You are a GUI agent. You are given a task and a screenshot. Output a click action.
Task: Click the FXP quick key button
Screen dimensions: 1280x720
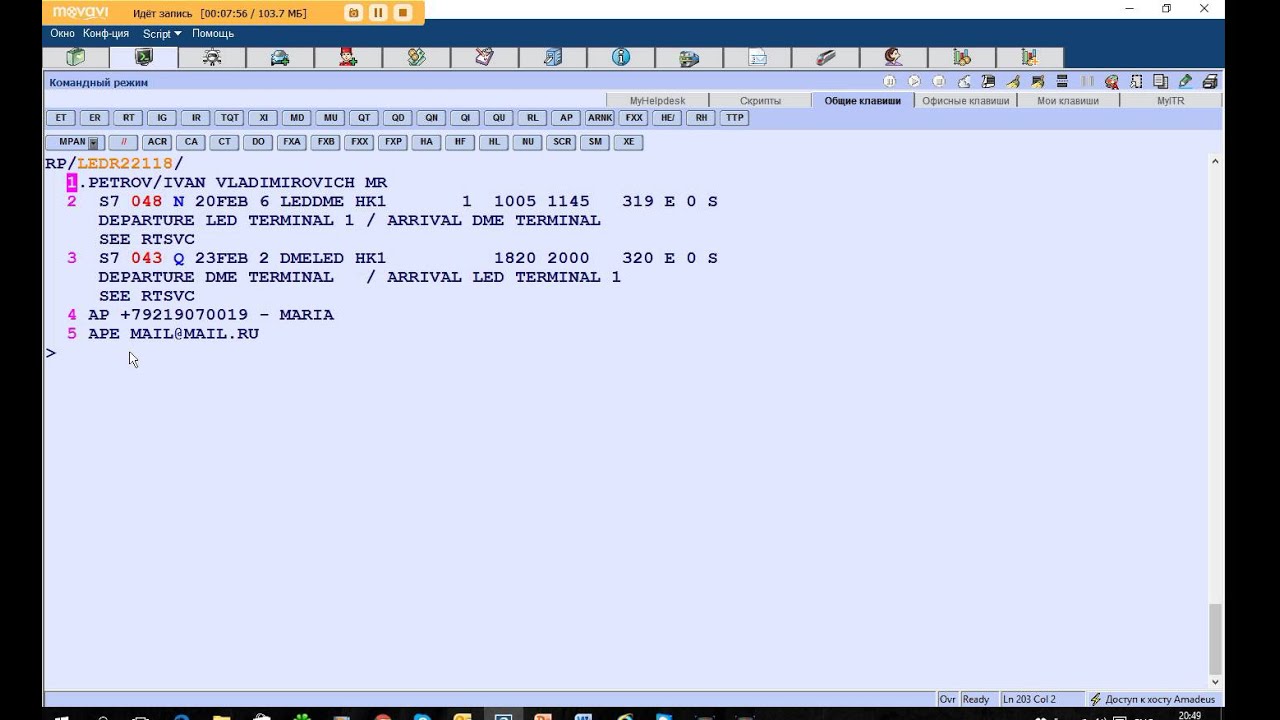pos(393,142)
